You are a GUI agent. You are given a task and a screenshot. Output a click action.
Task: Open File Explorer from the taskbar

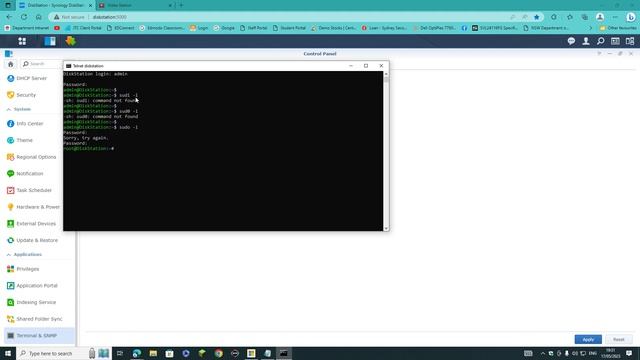click(x=153, y=353)
